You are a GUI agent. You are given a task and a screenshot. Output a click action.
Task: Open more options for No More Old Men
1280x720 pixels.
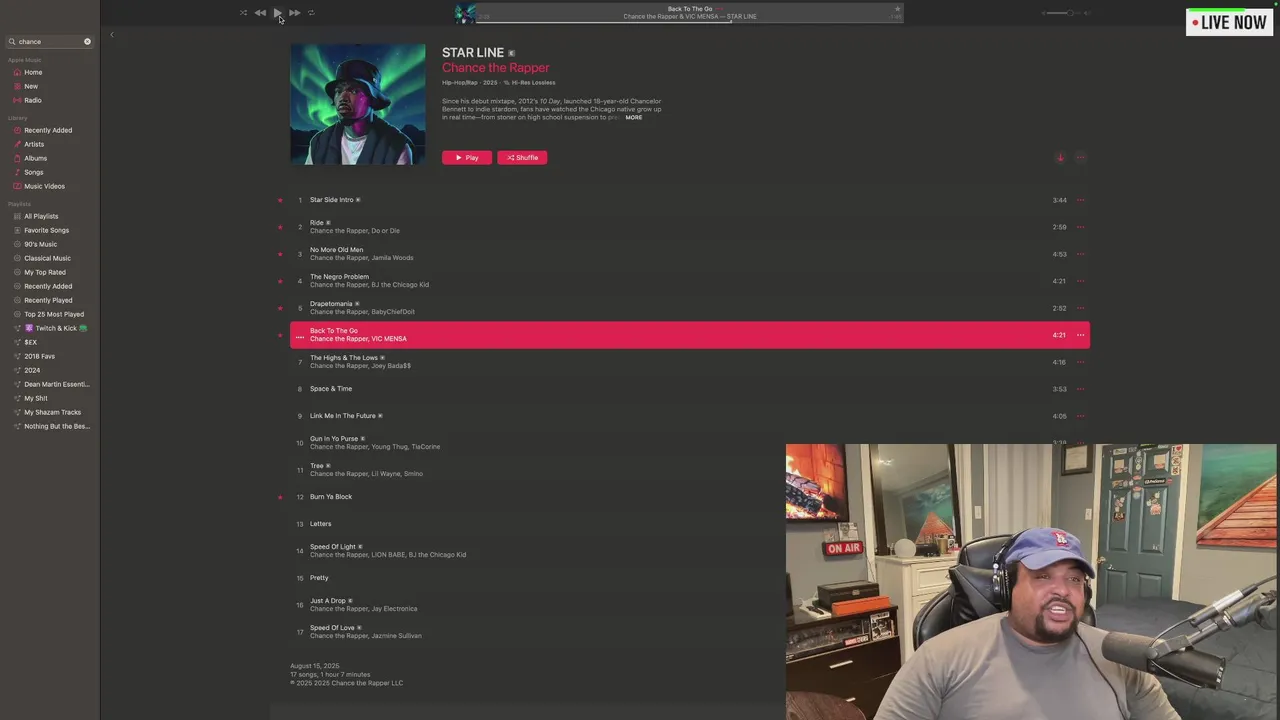(1080, 254)
